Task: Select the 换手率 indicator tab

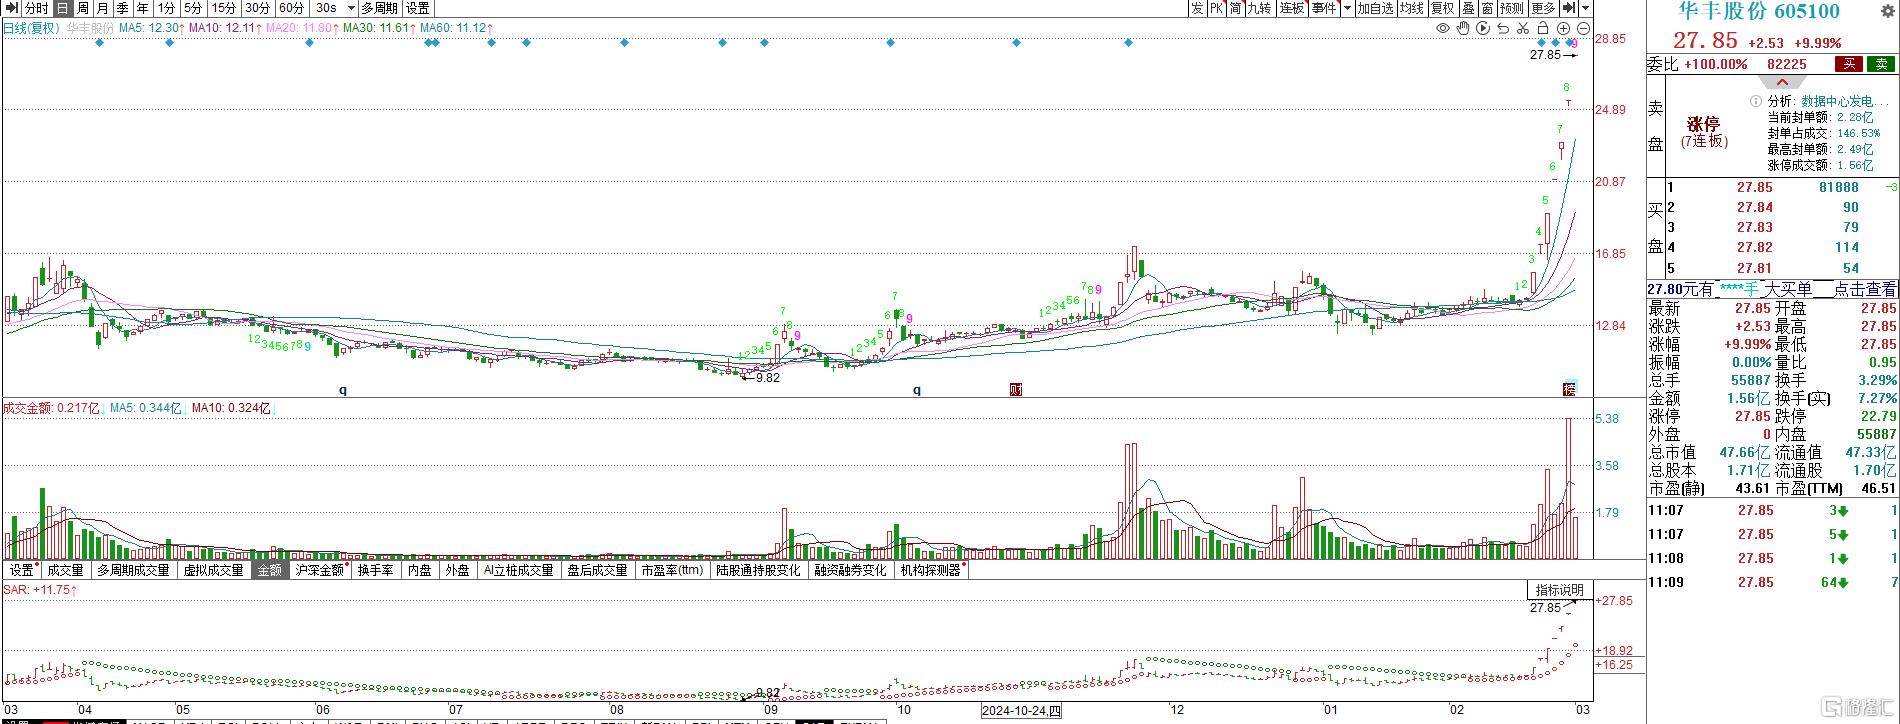Action: pos(375,570)
